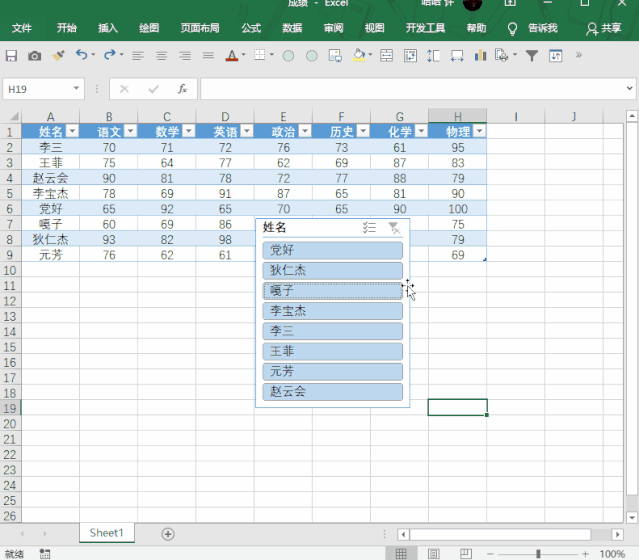The image size is (639, 560).
Task: Open the 页面布局 ribbon tab
Action: tap(200, 28)
